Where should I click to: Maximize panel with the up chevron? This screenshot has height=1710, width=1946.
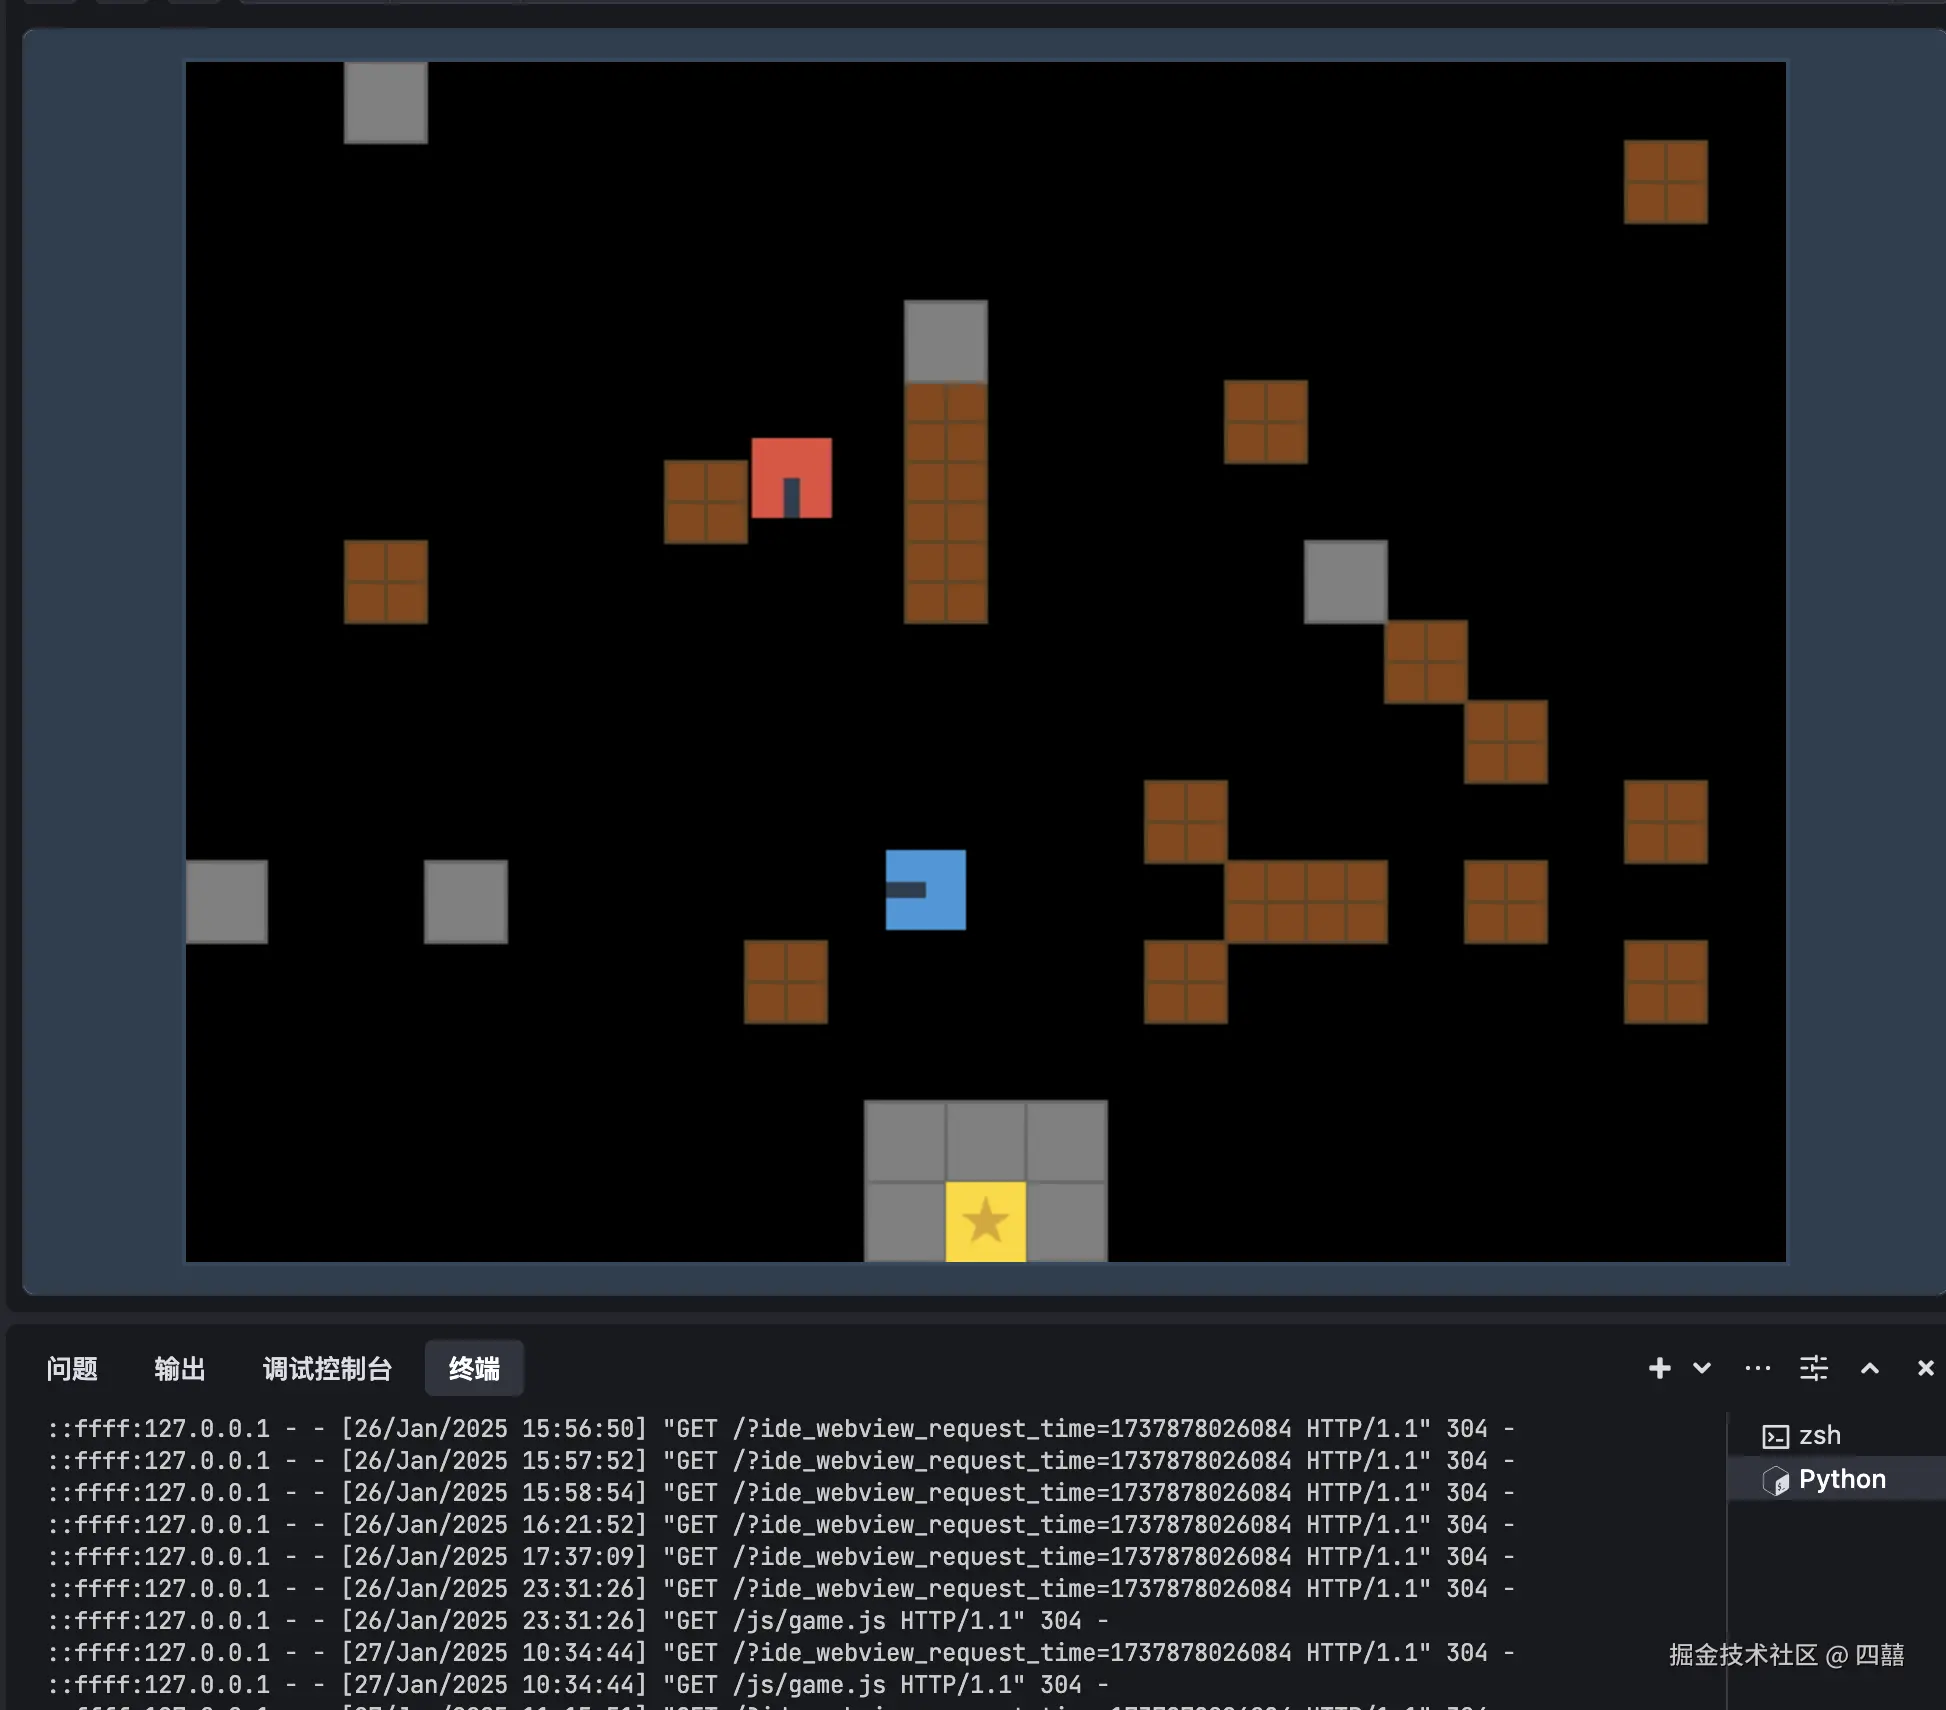[x=1869, y=1368]
